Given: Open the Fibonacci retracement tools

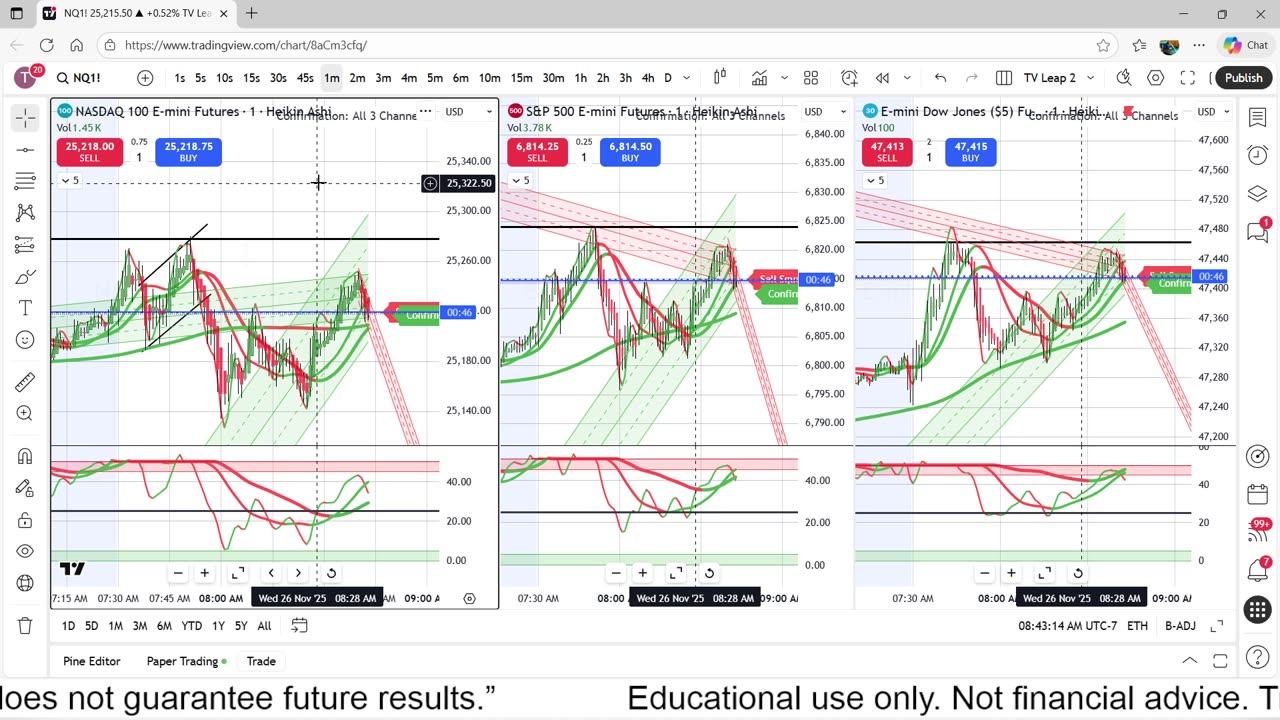Looking at the screenshot, I should click(x=25, y=181).
